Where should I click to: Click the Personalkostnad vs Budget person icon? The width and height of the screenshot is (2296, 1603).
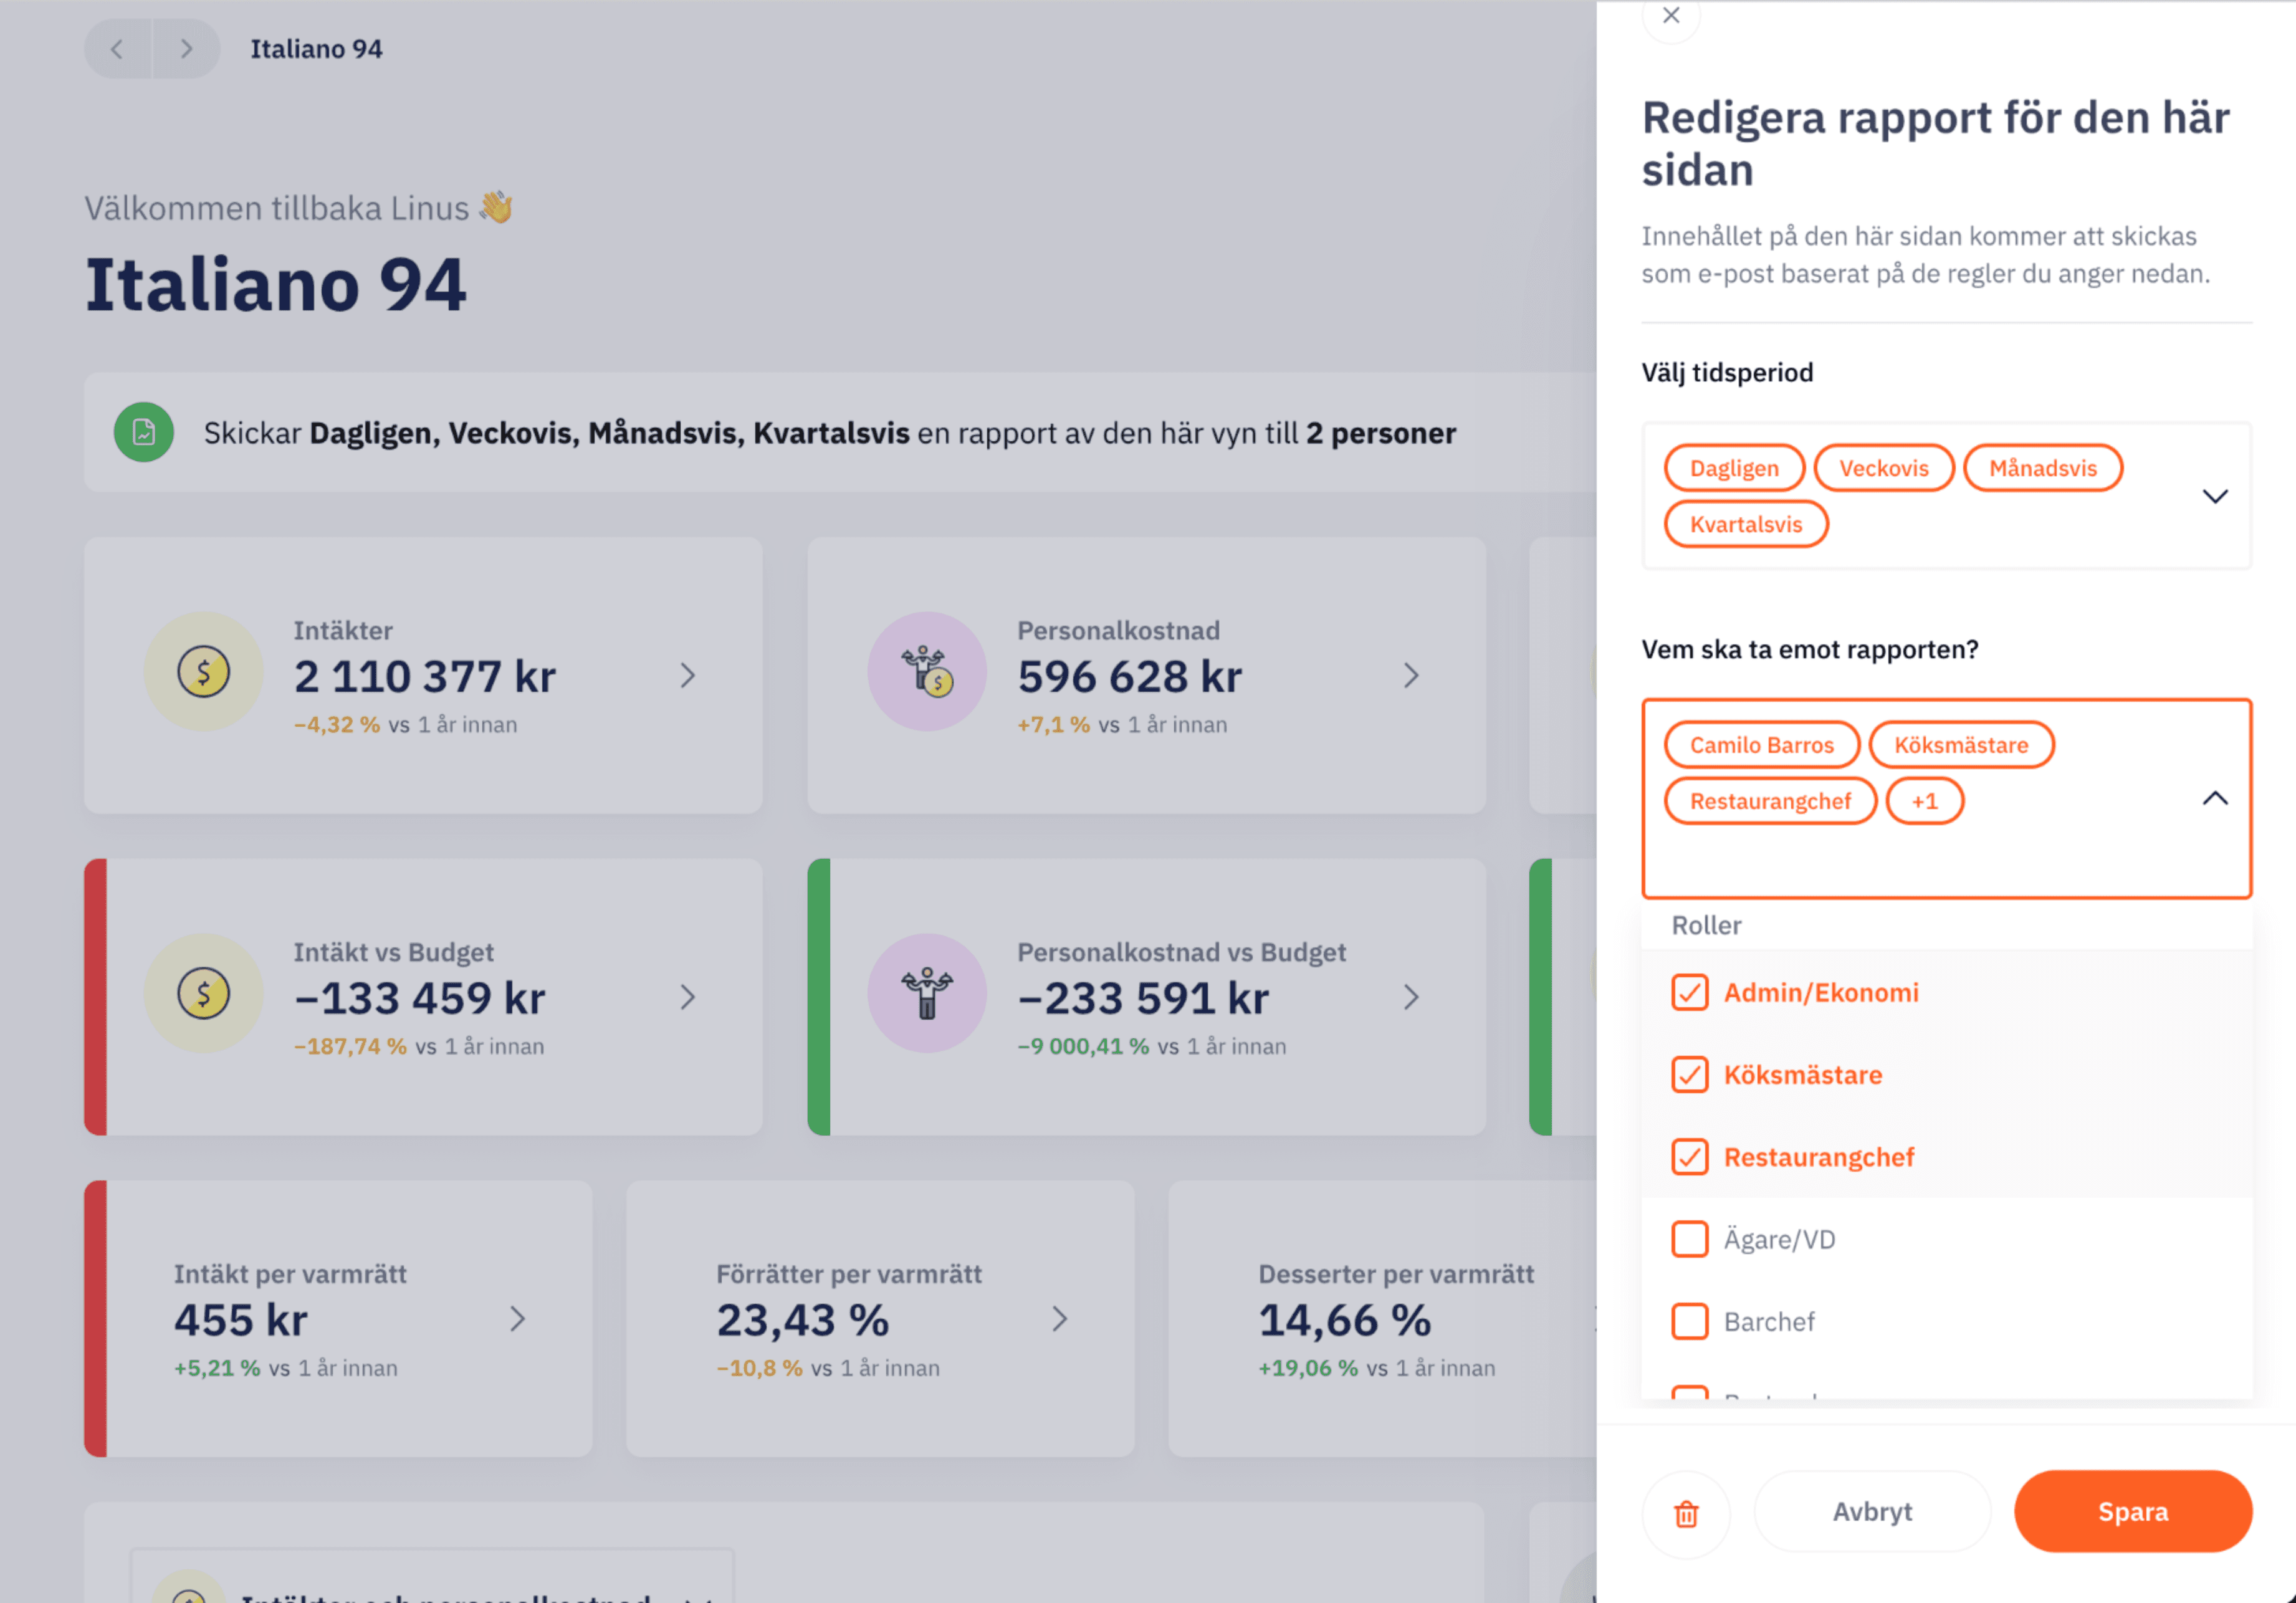pyautogui.click(x=927, y=993)
